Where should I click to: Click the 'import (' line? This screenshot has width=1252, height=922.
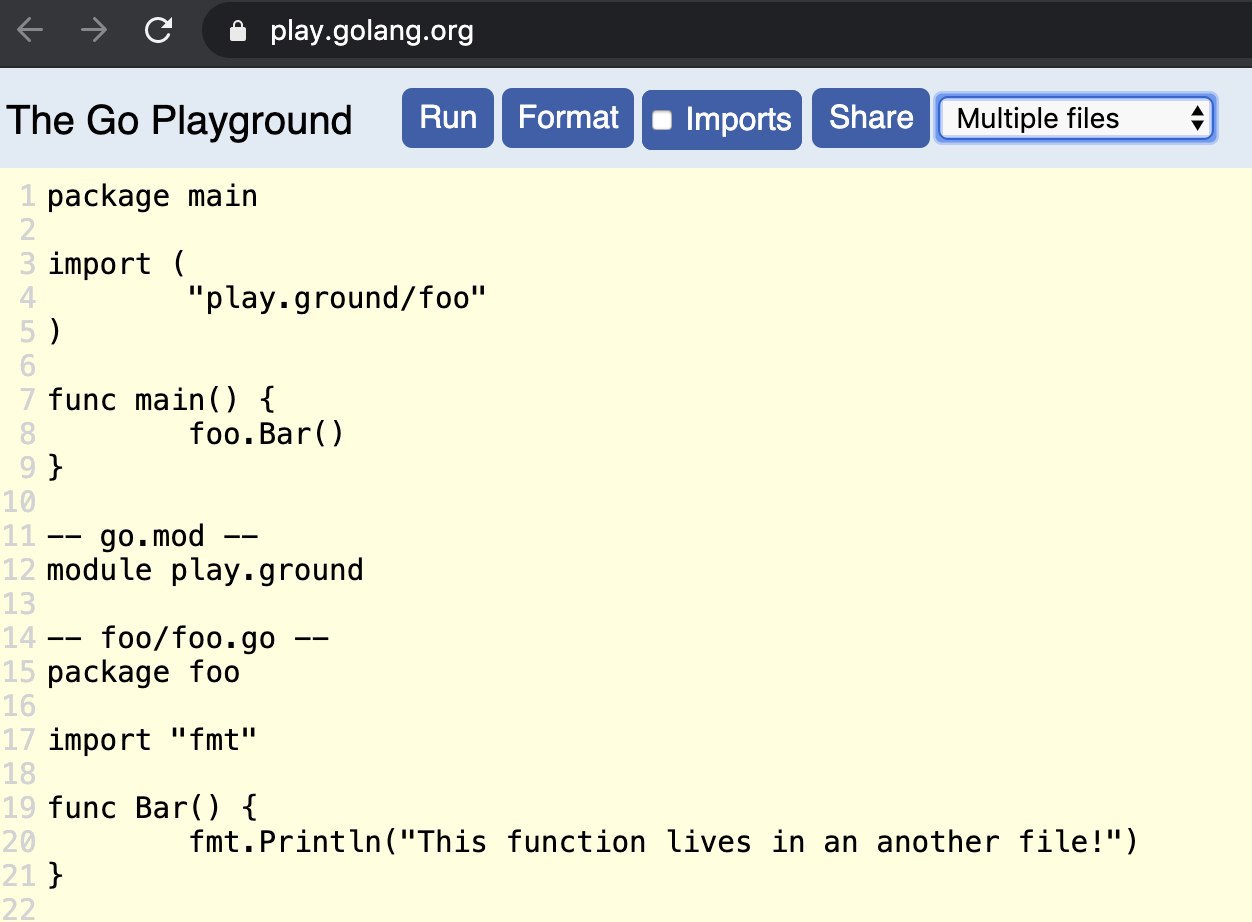[x=117, y=264]
